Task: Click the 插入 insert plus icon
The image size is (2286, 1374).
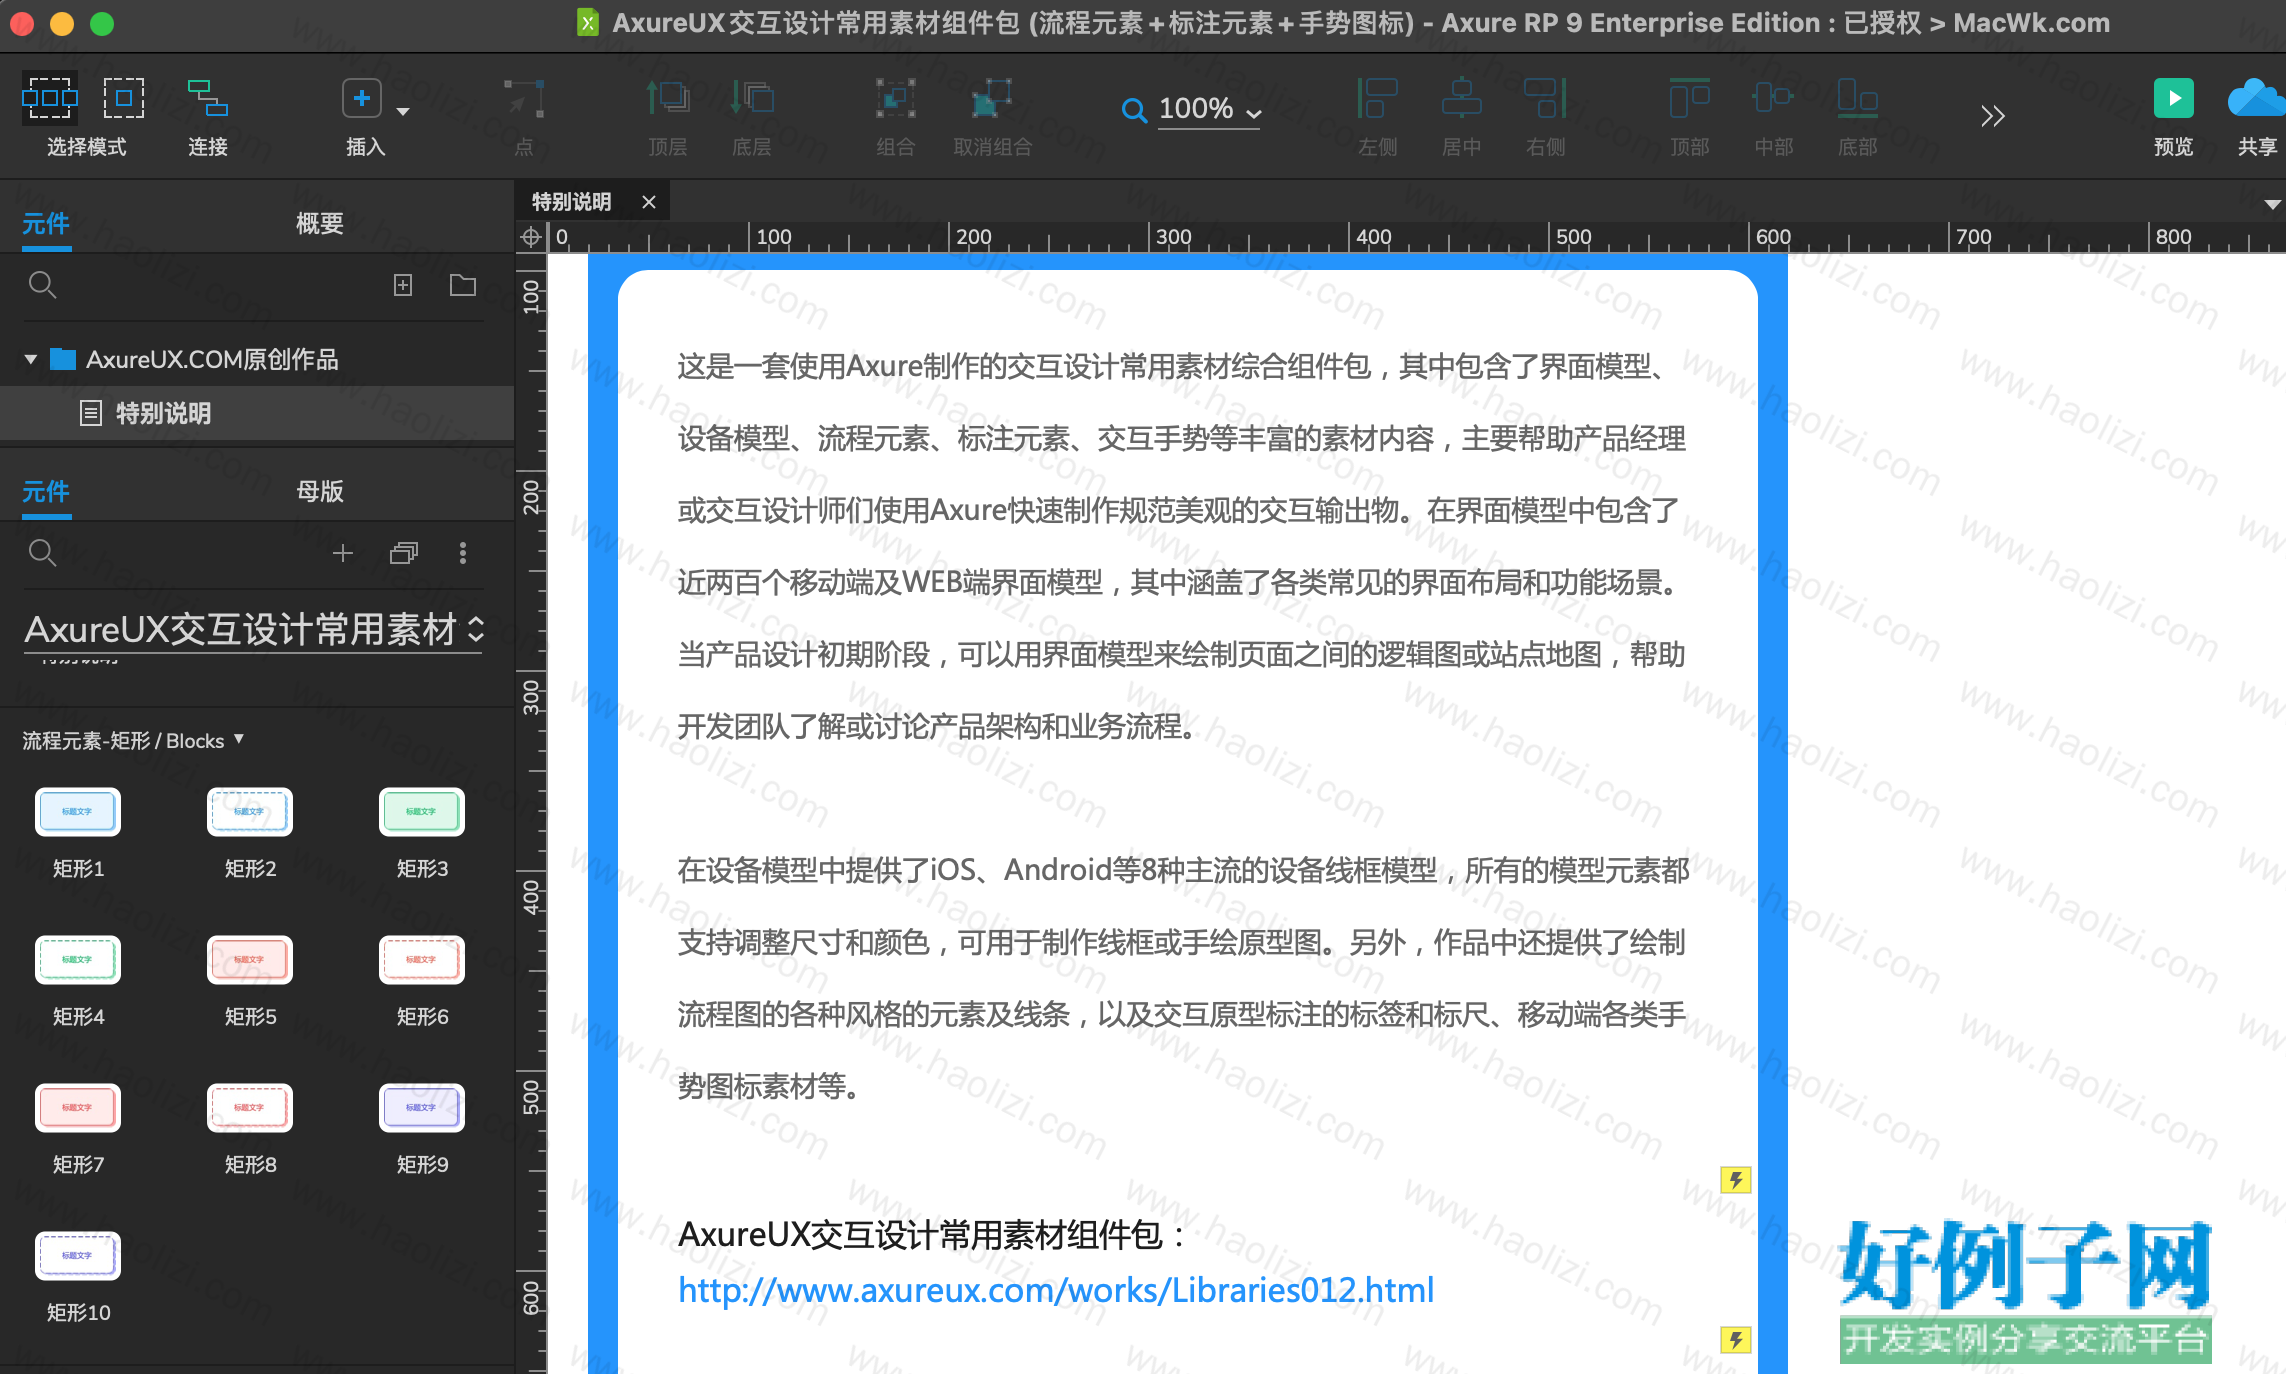Action: click(x=362, y=98)
